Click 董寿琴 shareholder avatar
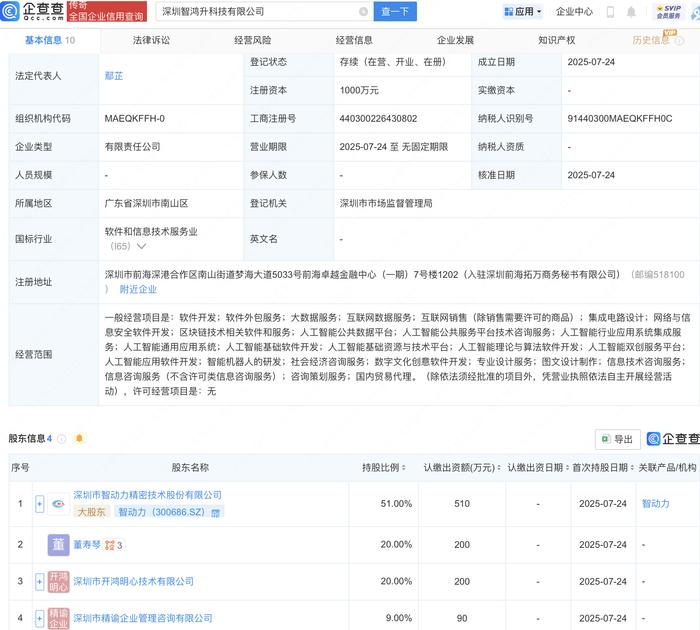The image size is (700, 630). 58,545
